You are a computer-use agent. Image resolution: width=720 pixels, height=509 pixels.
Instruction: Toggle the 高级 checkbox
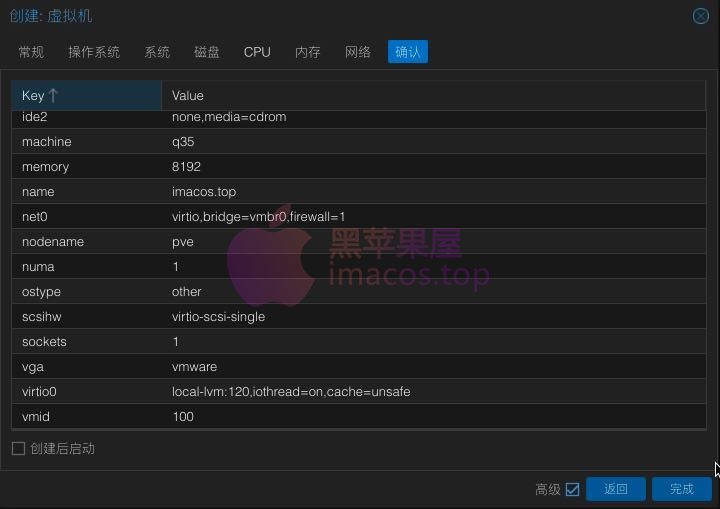click(572, 489)
